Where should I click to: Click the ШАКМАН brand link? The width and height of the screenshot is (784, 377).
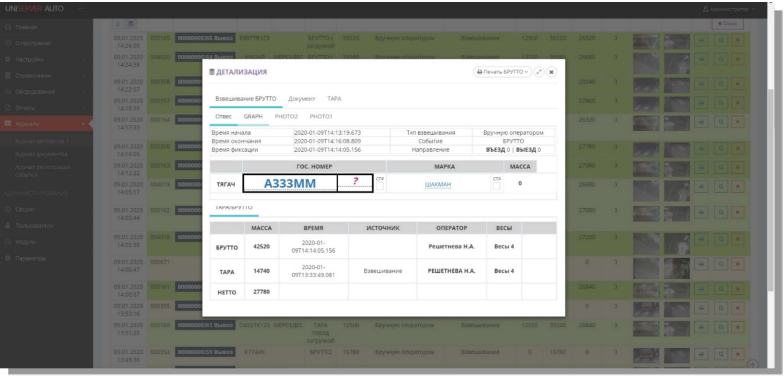tap(438, 185)
